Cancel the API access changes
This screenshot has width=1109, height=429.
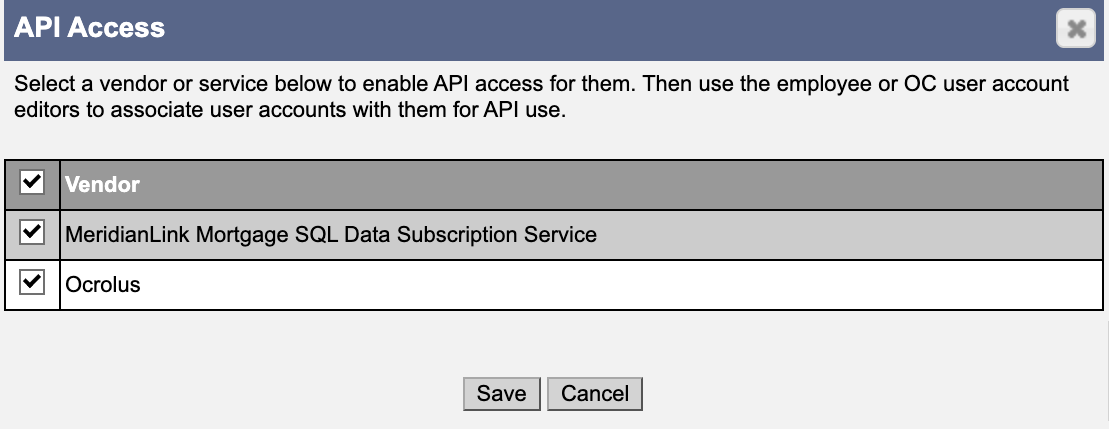tap(595, 394)
